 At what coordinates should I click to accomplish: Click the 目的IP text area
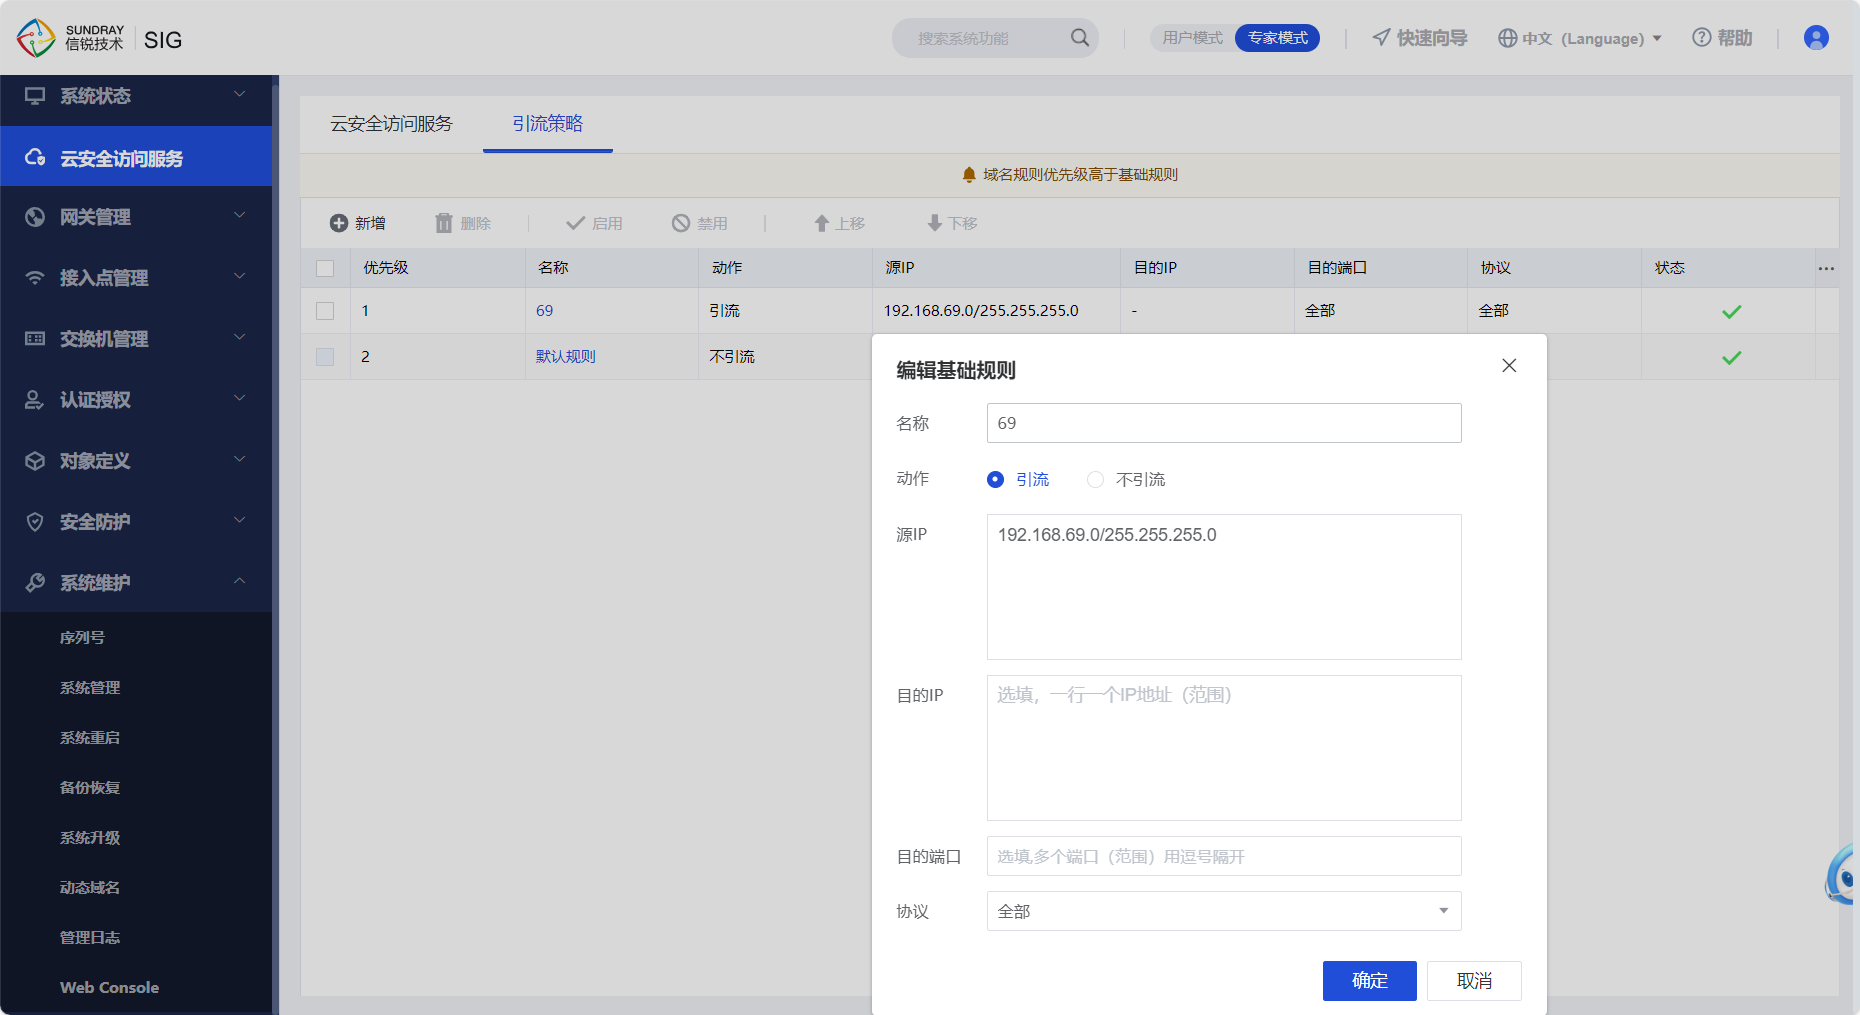point(1224,748)
